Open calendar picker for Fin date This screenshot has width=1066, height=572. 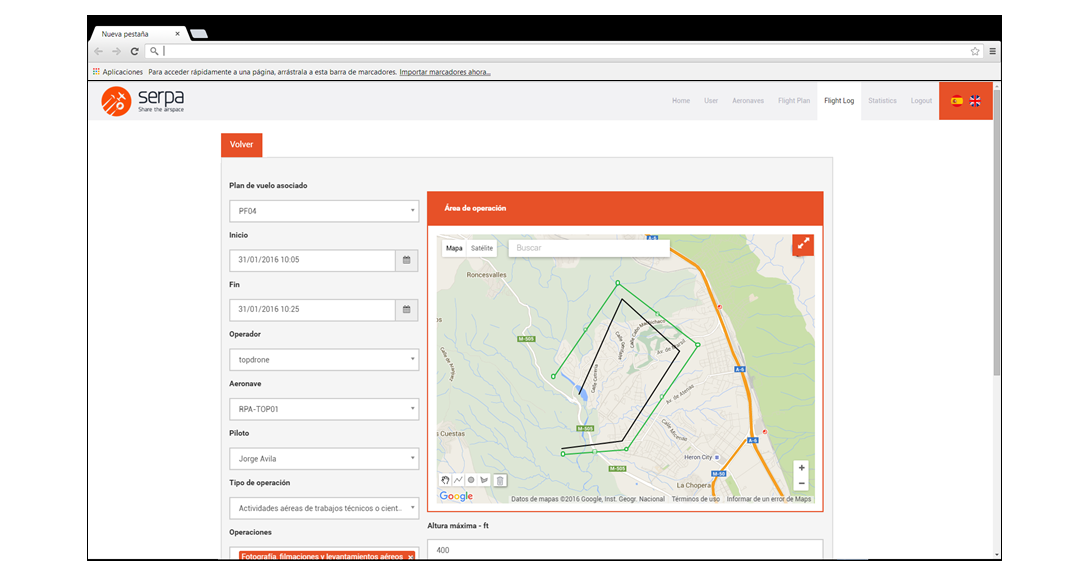(407, 310)
